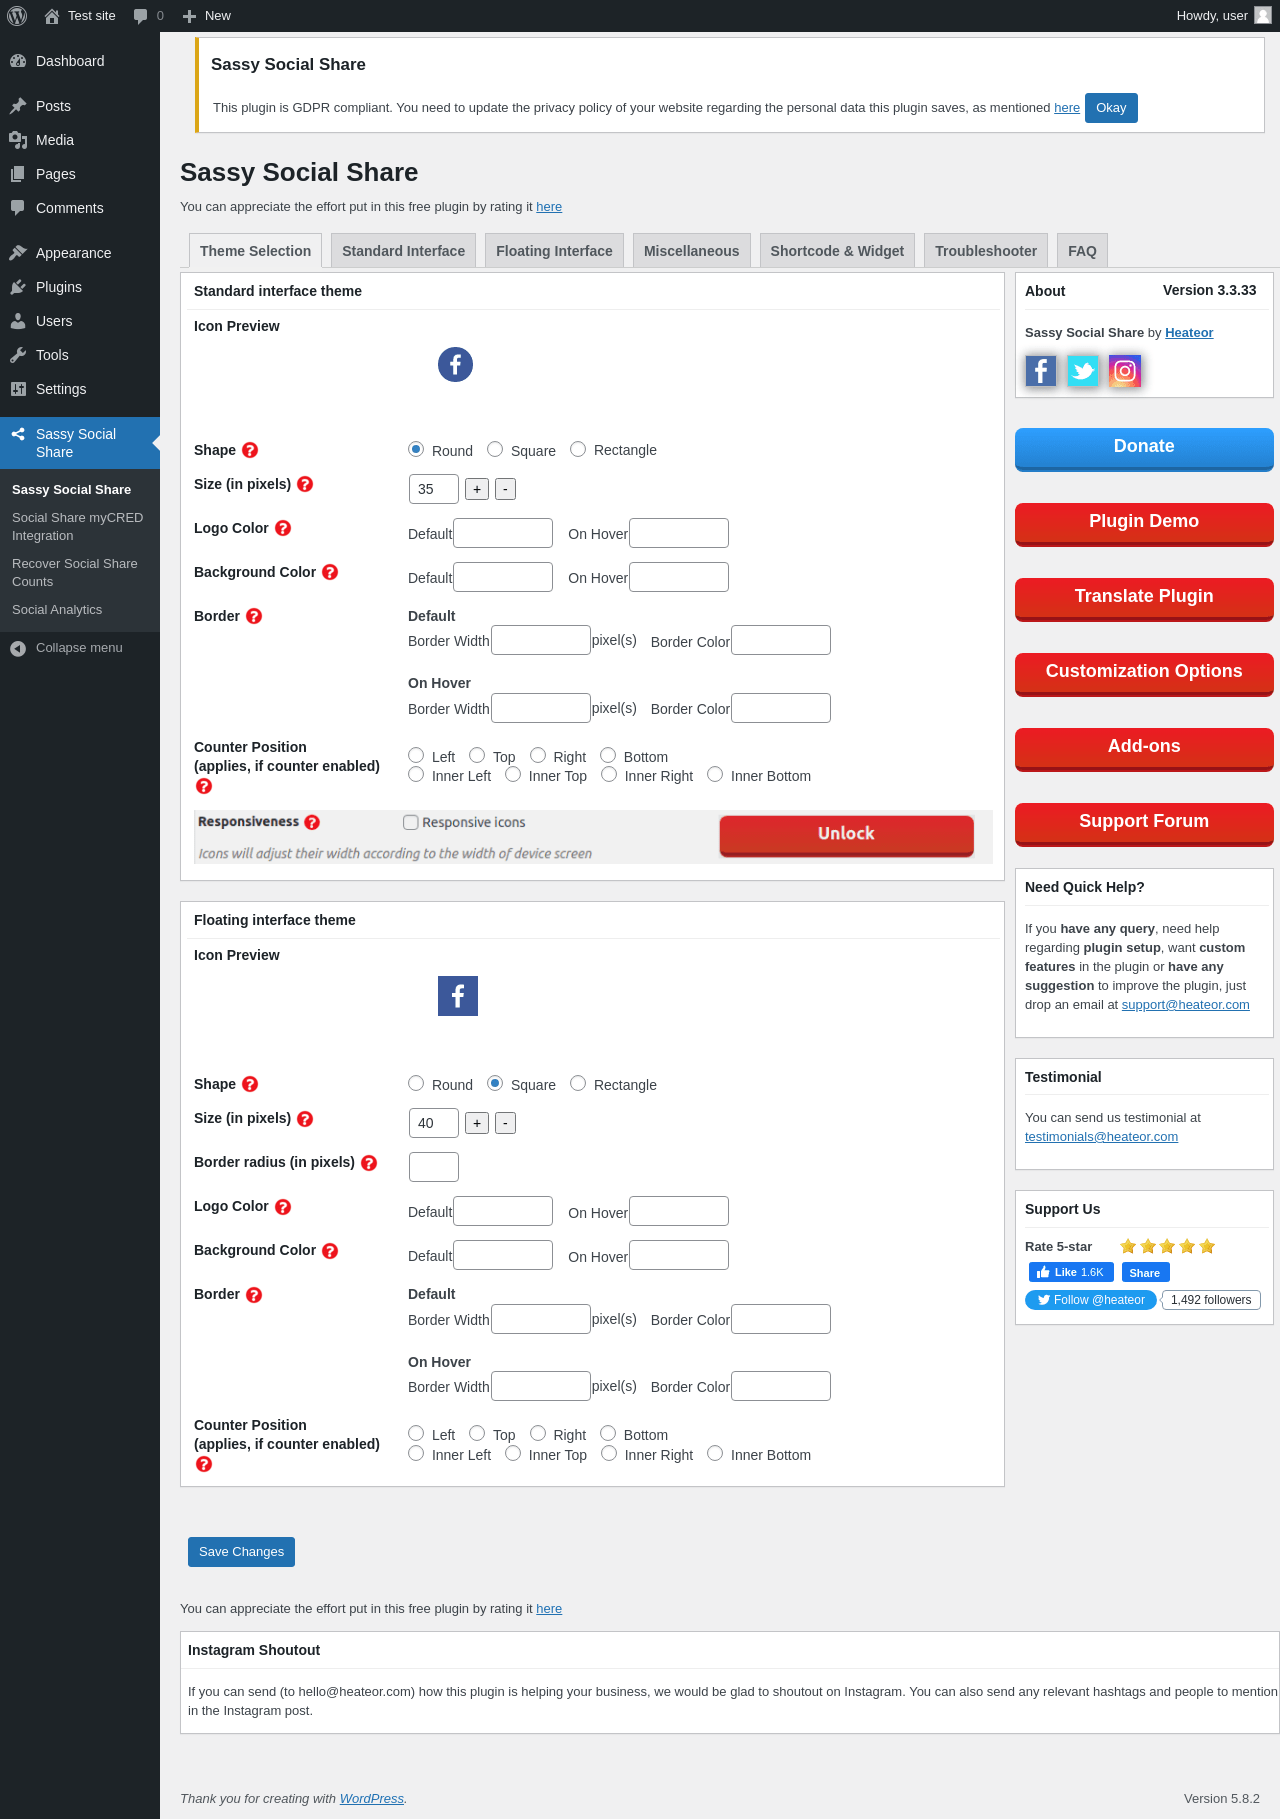1280x1819 pixels.
Task: Click floating Border radius input field
Action: point(434,1167)
